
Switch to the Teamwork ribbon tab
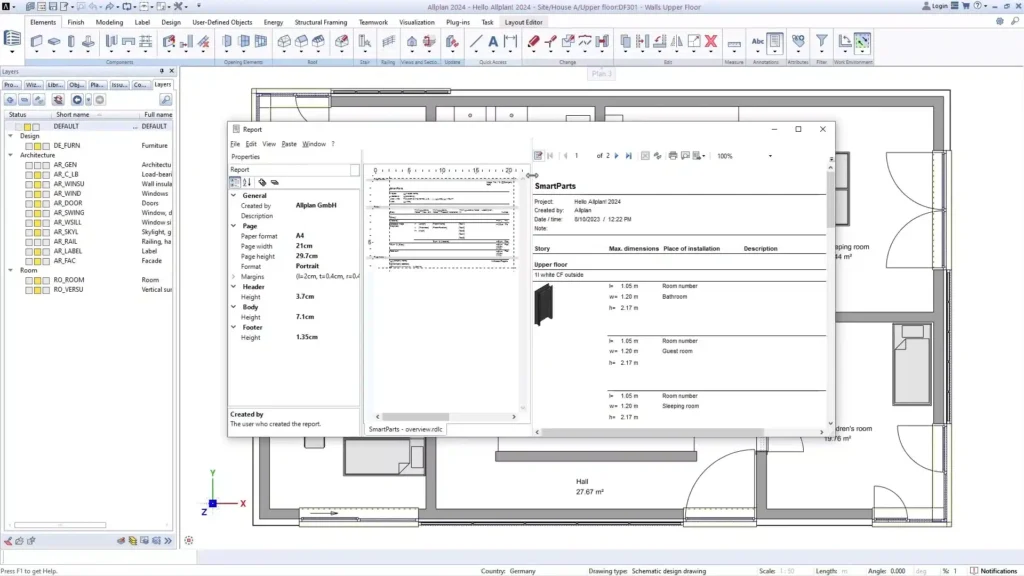tap(374, 21)
